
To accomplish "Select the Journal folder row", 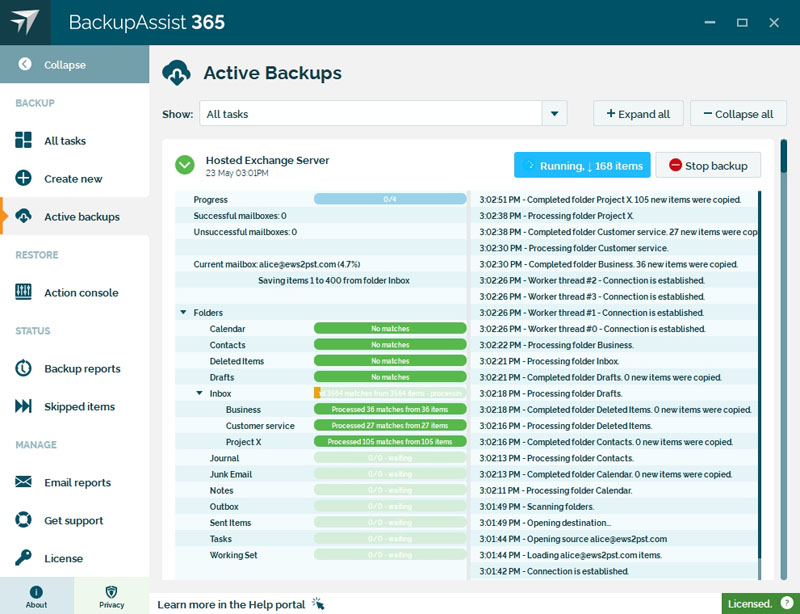I will tap(320, 458).
